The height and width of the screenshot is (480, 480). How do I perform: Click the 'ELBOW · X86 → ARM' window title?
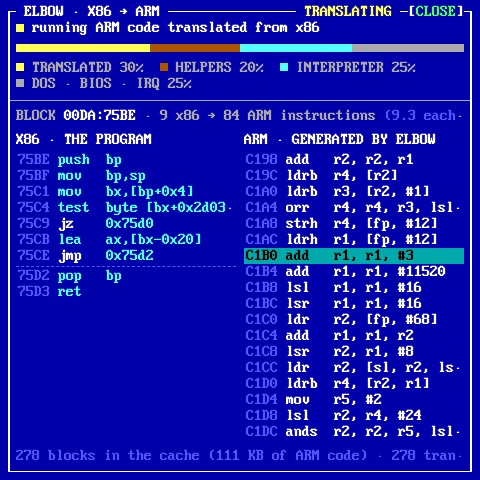pos(92,11)
